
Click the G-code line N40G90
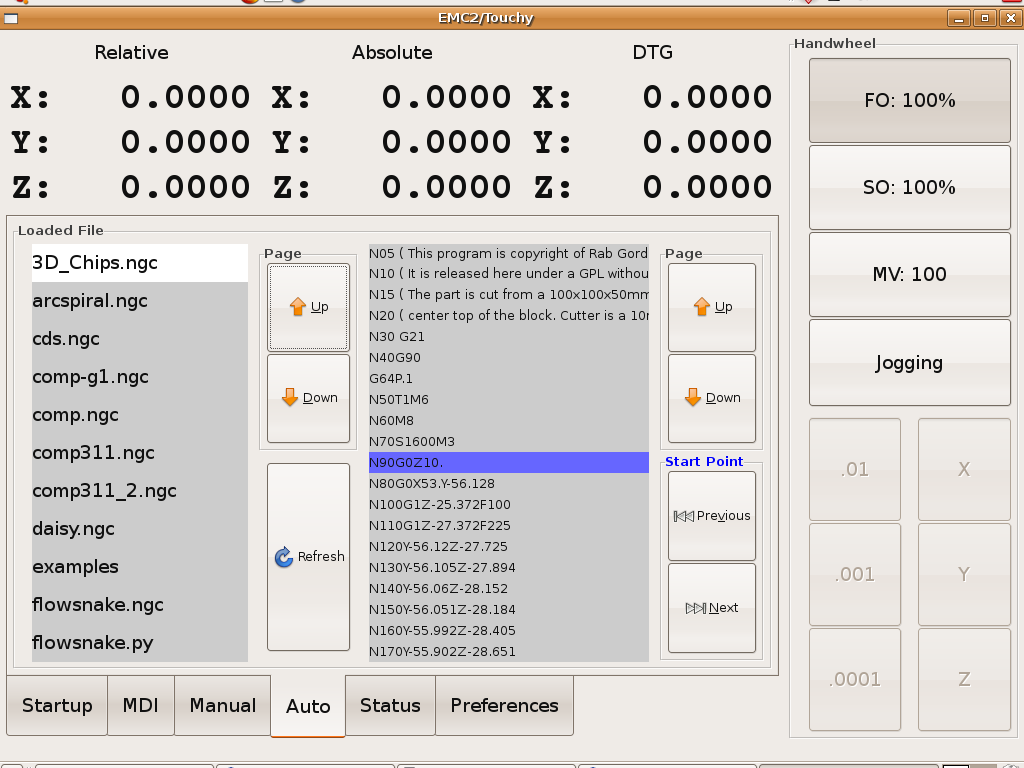509,357
